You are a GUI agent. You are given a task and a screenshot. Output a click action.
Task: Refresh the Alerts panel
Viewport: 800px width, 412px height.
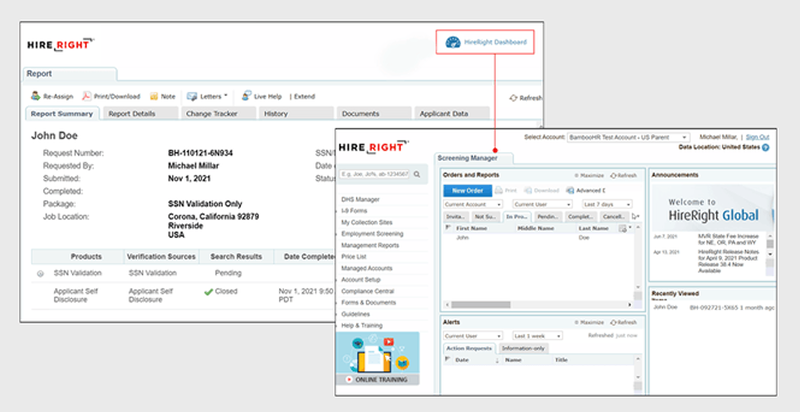click(x=623, y=323)
